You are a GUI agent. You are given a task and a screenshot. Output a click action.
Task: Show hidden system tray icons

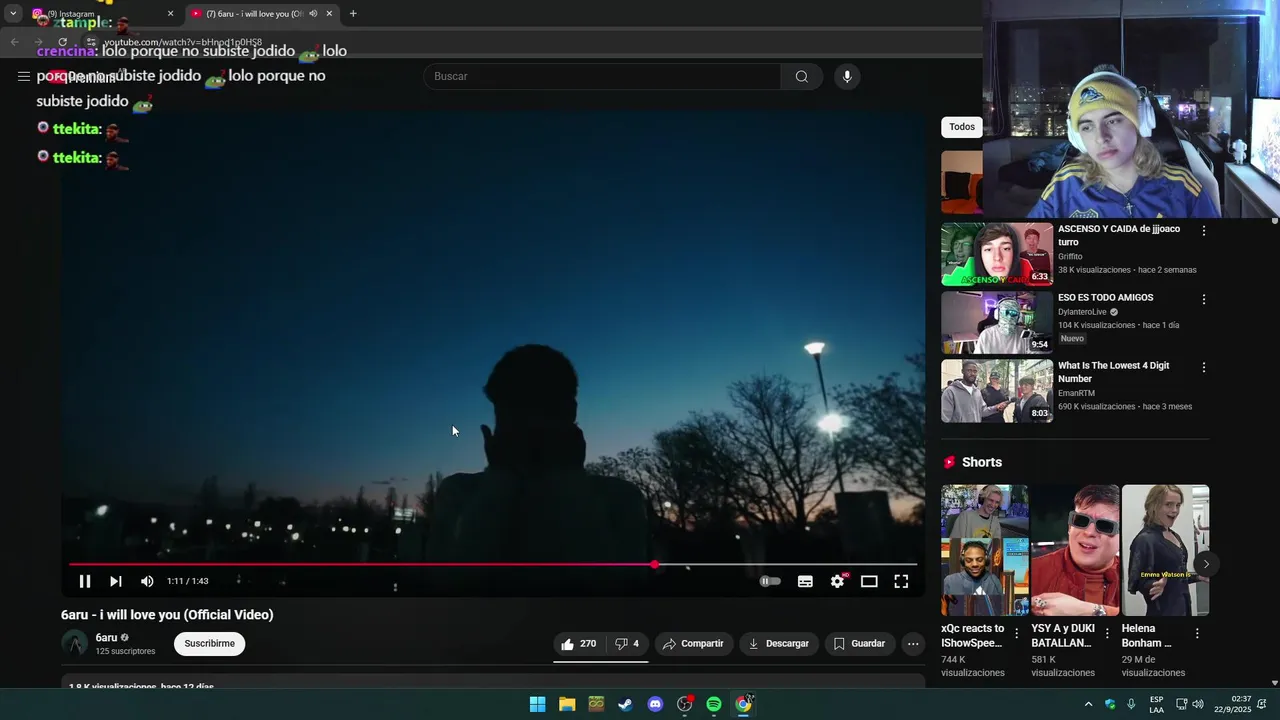pyautogui.click(x=1088, y=704)
